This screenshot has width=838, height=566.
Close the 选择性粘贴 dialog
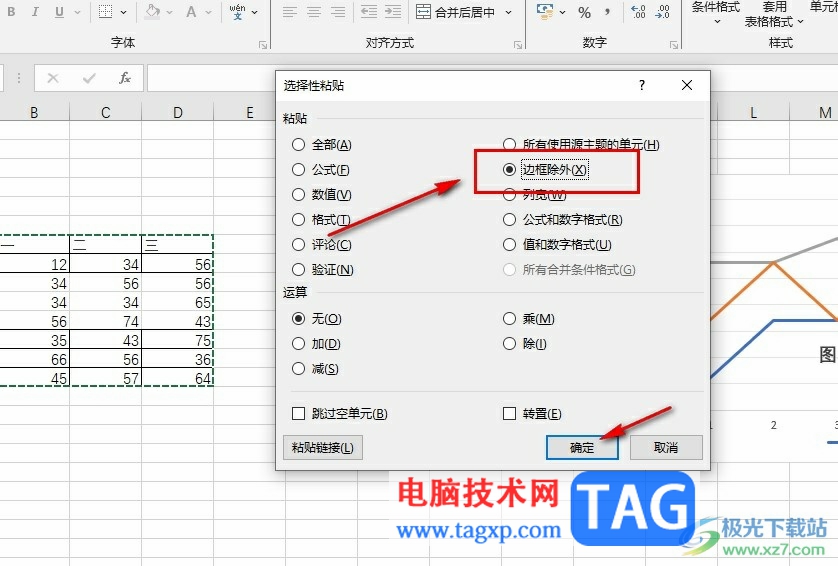click(x=687, y=86)
